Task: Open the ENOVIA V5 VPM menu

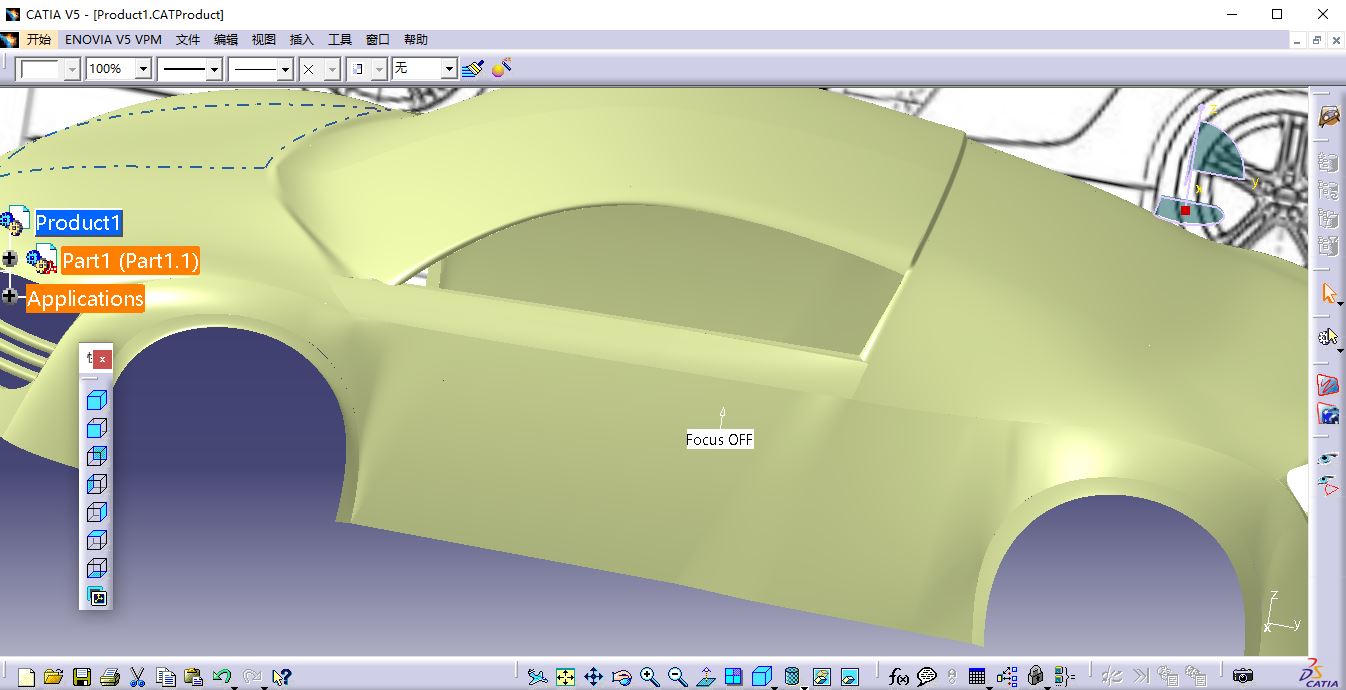Action: click(113, 40)
